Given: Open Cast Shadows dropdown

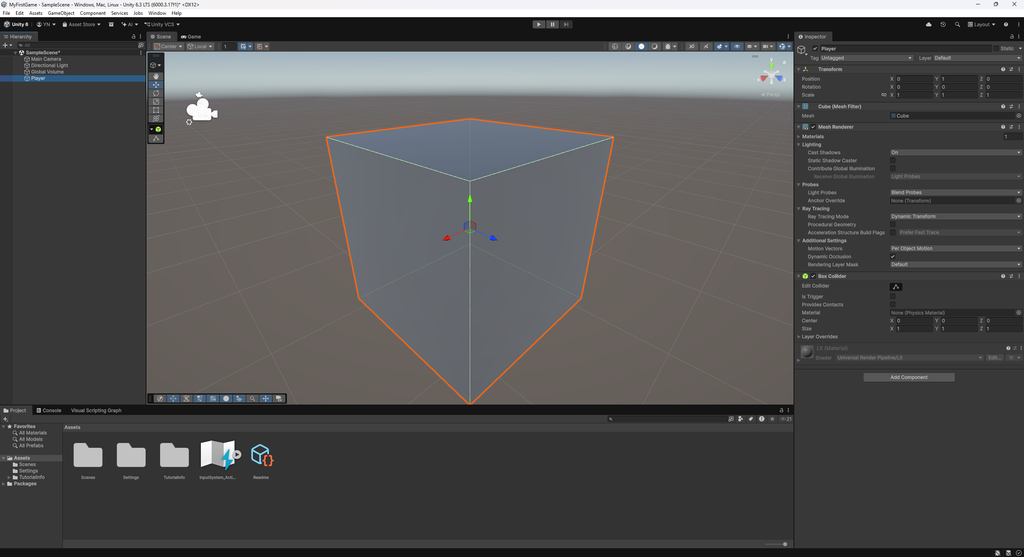Looking at the screenshot, I should click(955, 152).
